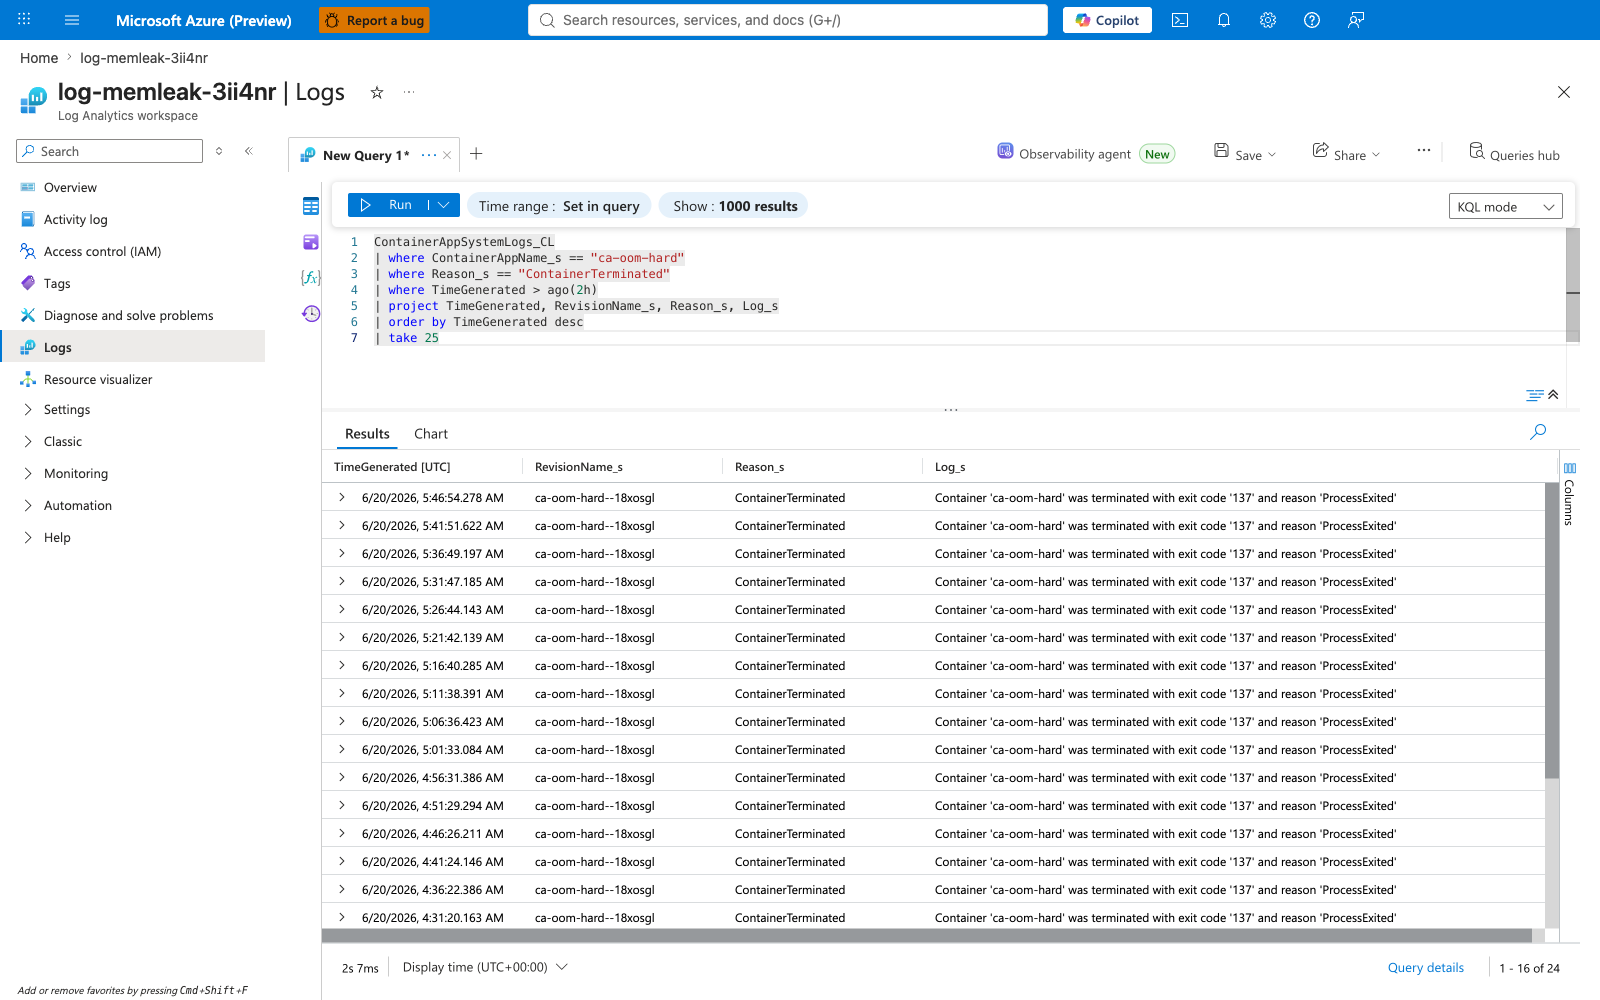The image size is (1600, 1000).
Task: Close the New Query 1 tab
Action: (447, 155)
